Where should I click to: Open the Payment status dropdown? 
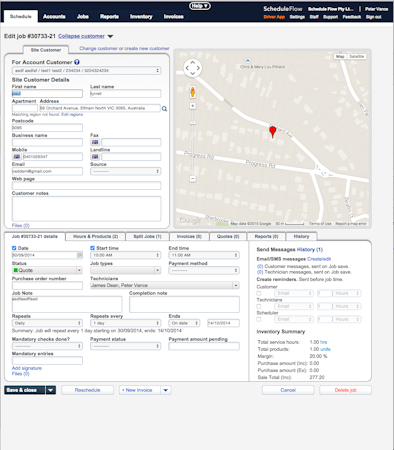pyautogui.click(x=126, y=346)
